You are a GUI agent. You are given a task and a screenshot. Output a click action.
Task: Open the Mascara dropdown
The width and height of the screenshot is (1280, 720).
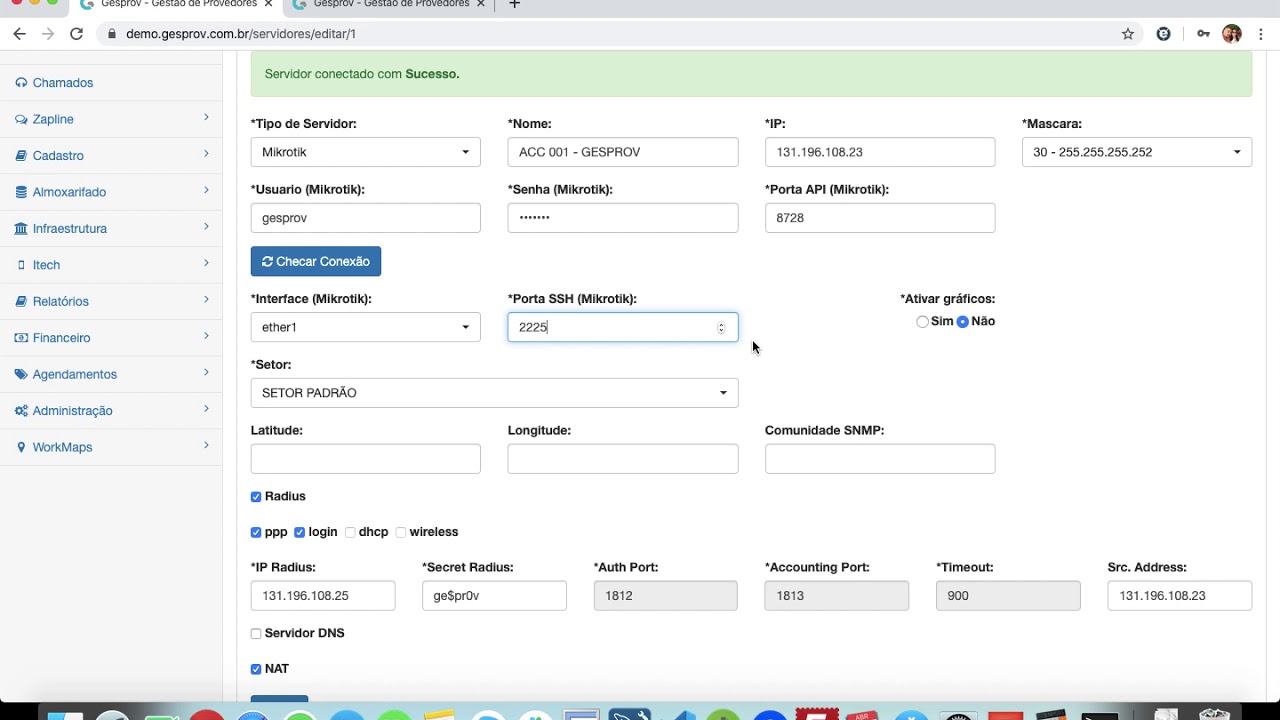[1137, 152]
